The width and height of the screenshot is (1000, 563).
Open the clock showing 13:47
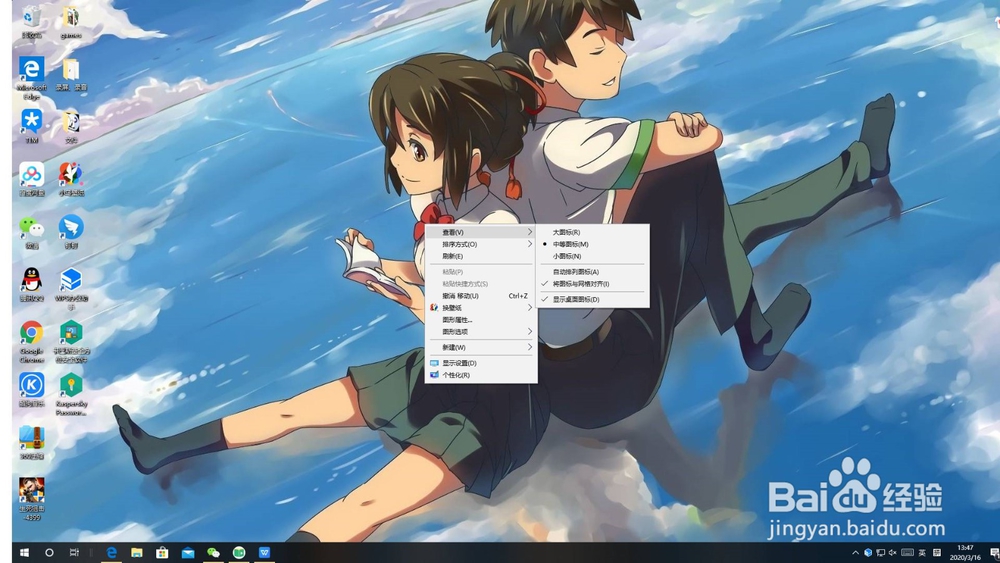tap(965, 552)
